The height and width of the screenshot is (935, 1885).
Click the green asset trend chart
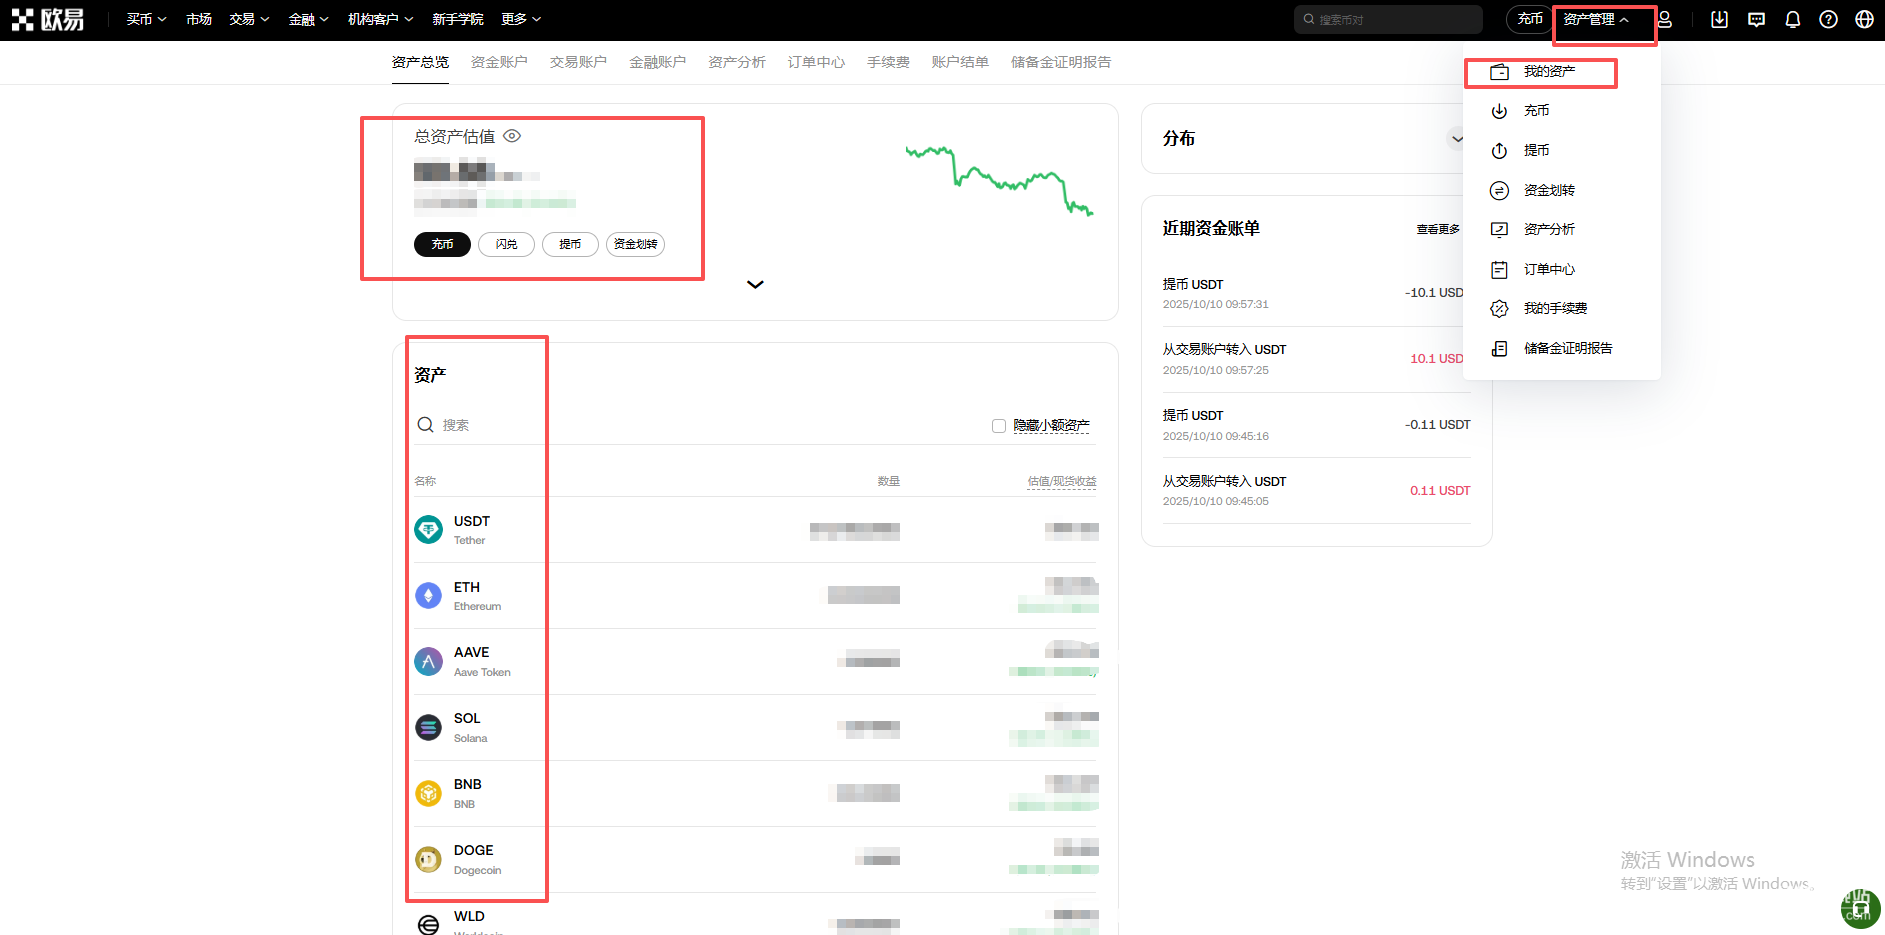pyautogui.click(x=998, y=180)
